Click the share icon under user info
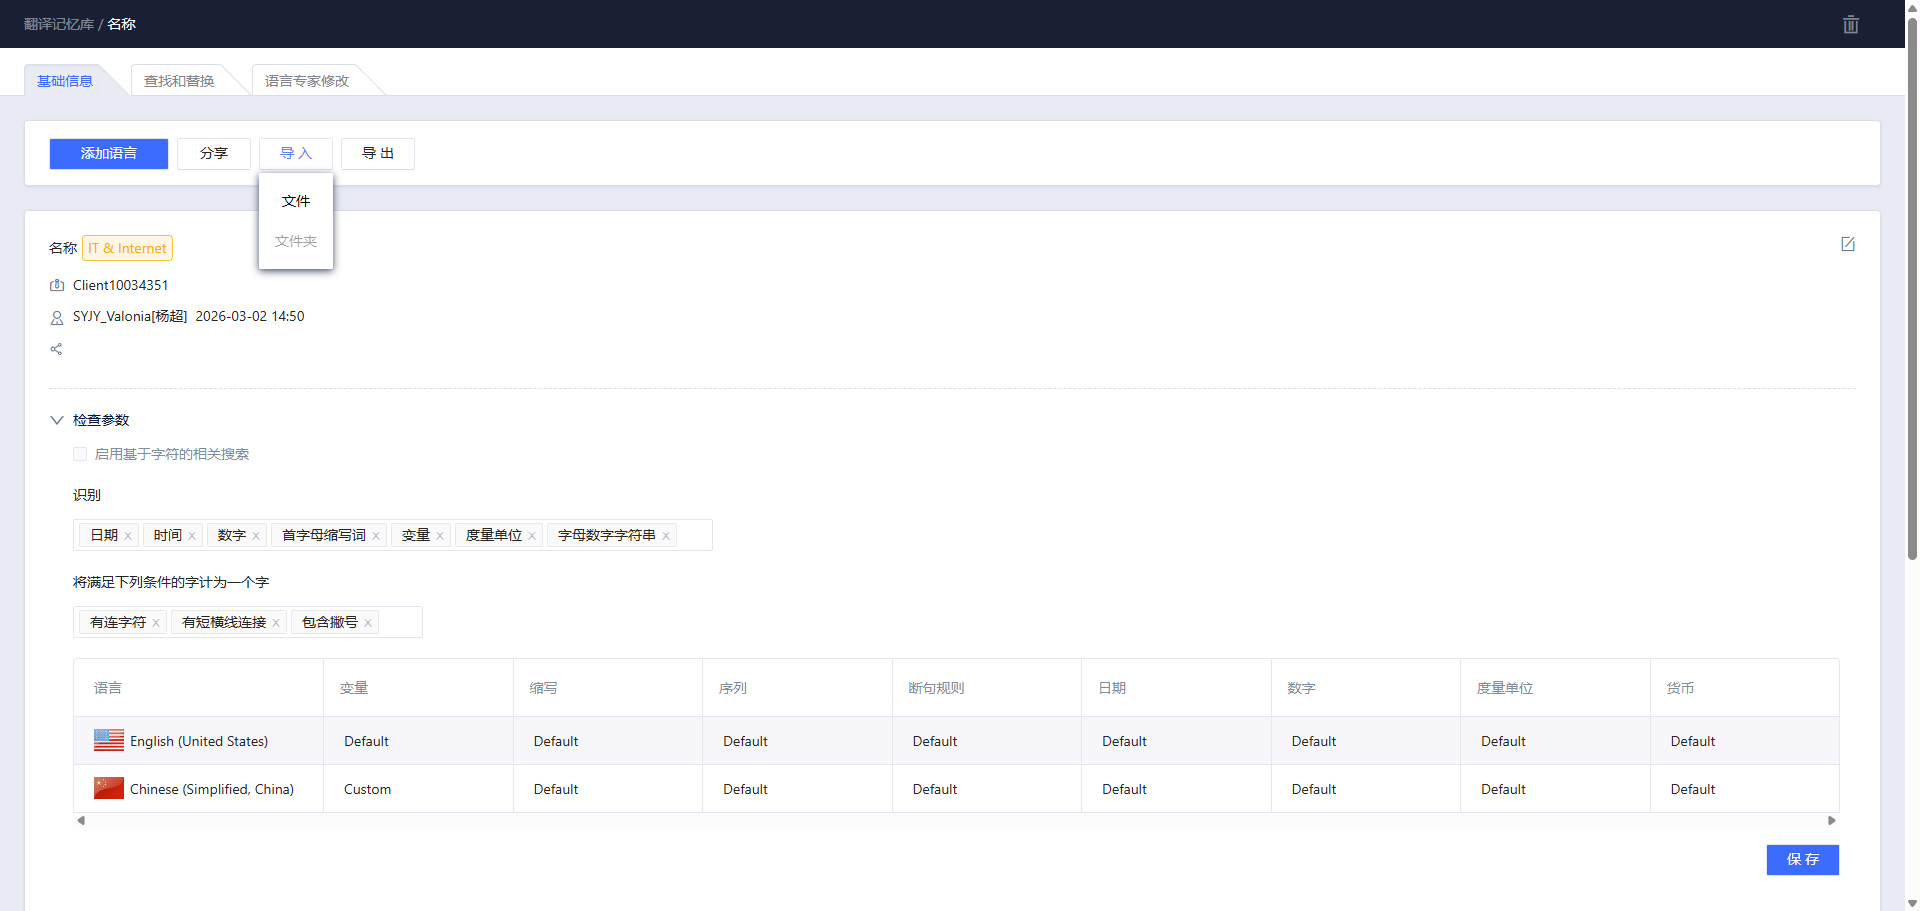This screenshot has height=911, width=1920. (x=56, y=349)
